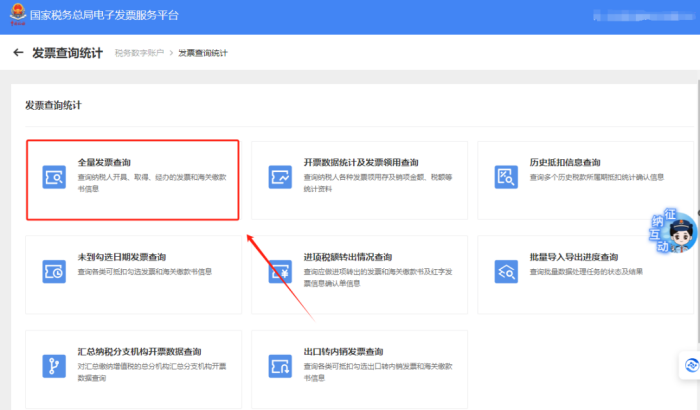The image size is (700, 410).
Task: Open 开票数据统计及发票领用查询 title
Action: coord(361,162)
